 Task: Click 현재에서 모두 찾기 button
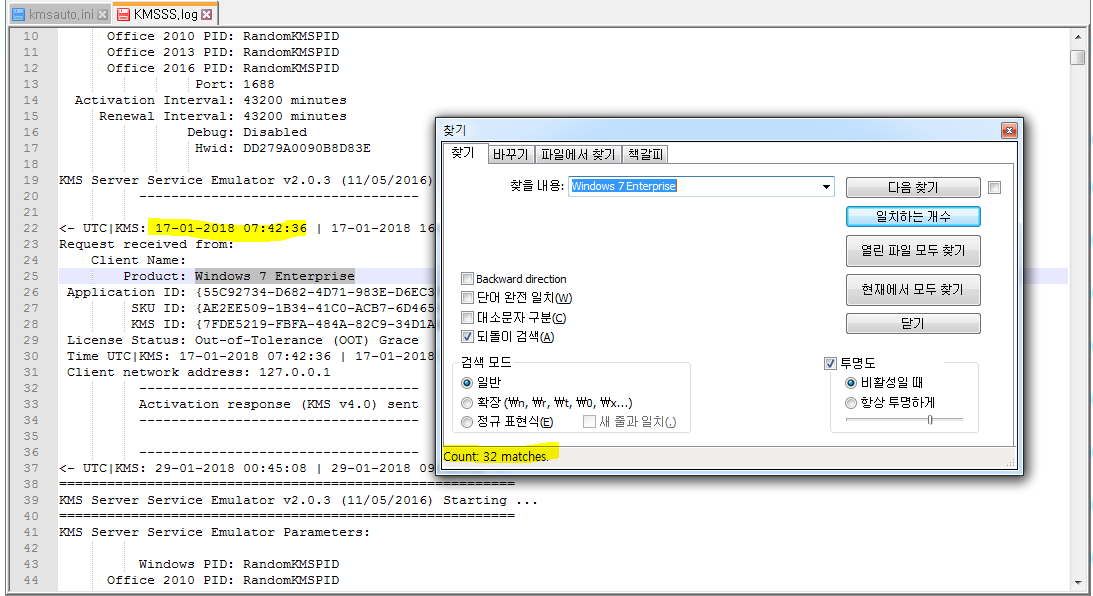(912, 289)
